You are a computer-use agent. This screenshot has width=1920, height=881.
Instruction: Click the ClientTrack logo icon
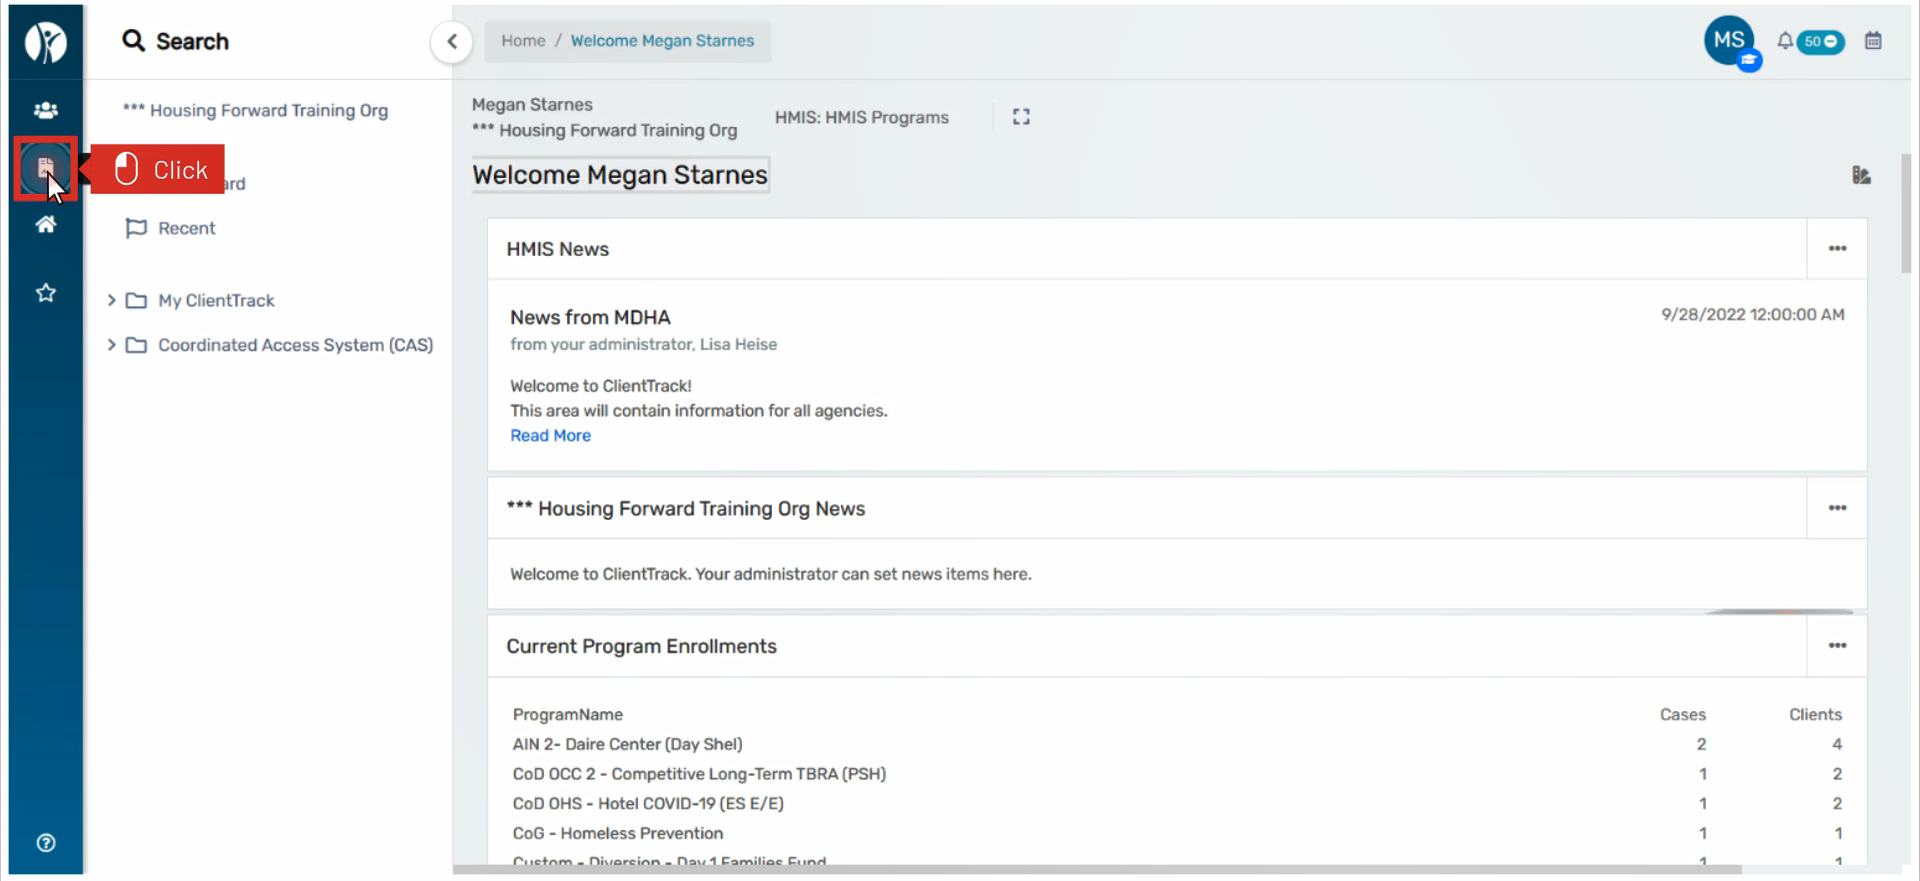click(45, 42)
